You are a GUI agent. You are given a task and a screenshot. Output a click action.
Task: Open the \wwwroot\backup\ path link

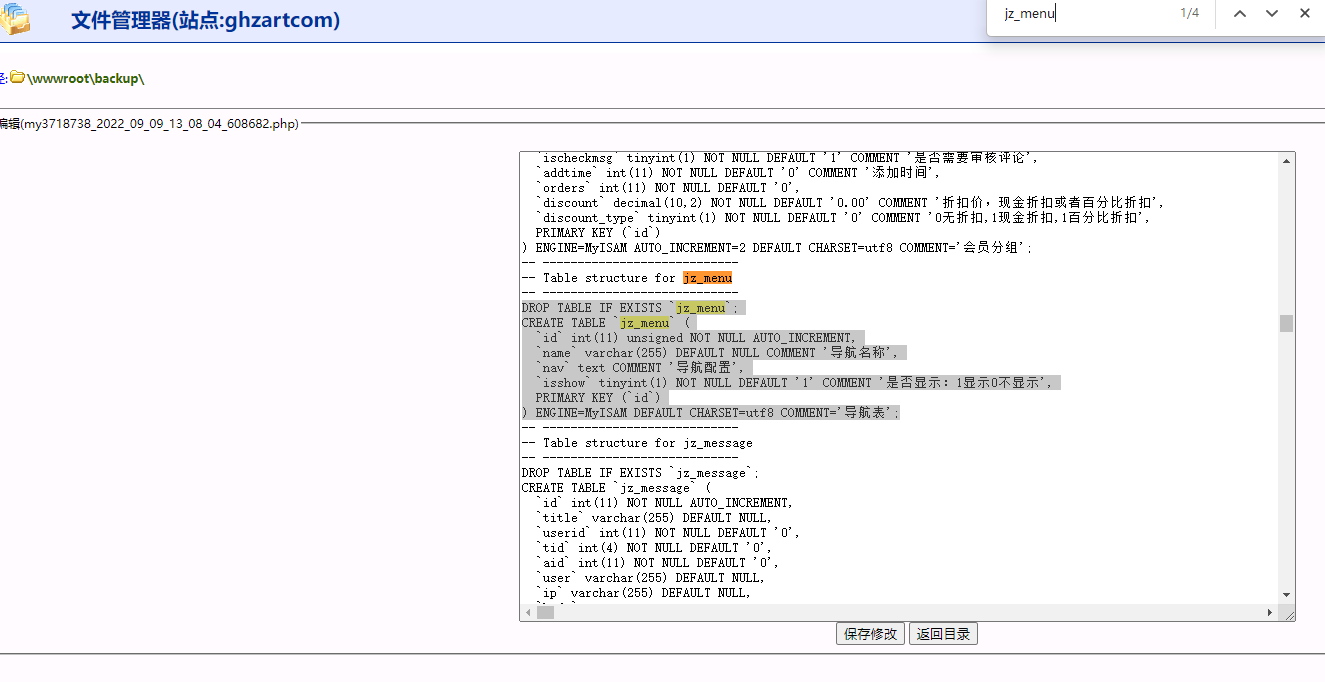tap(86, 78)
